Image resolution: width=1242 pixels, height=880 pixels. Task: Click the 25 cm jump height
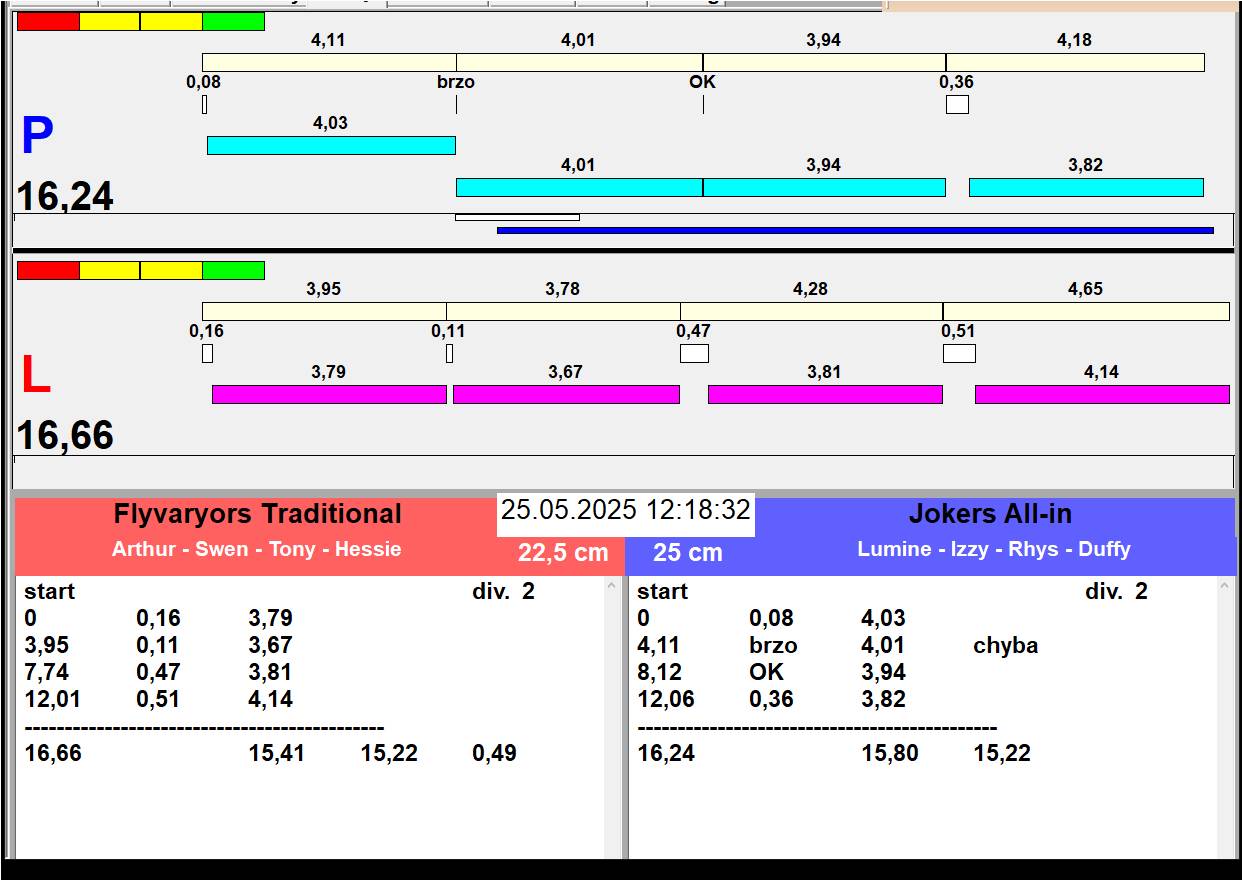[x=688, y=552]
